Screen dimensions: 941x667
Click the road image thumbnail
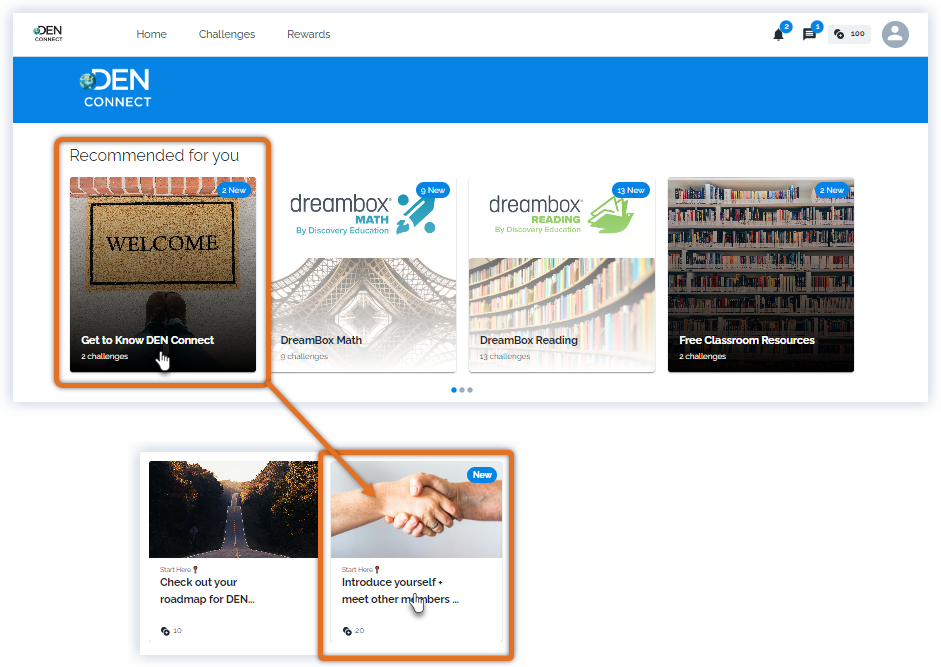tap(233, 509)
